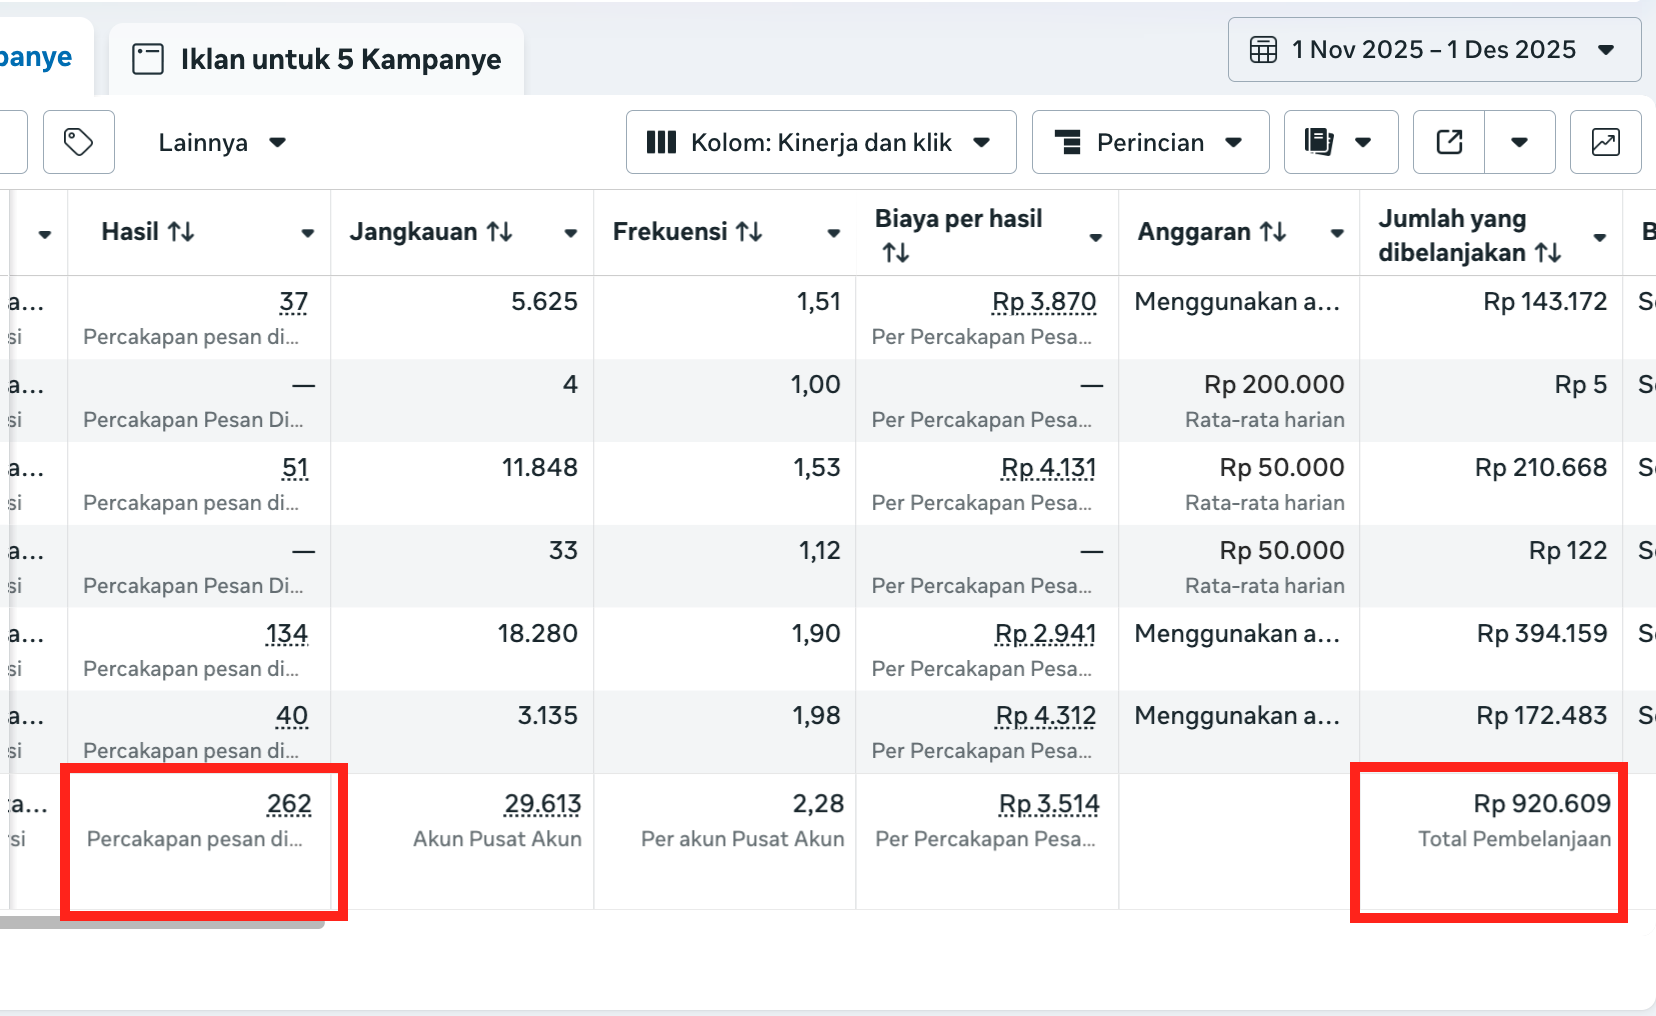This screenshot has height=1016, width=1656.
Task: Open the reports icon dropdown
Action: point(1340,142)
